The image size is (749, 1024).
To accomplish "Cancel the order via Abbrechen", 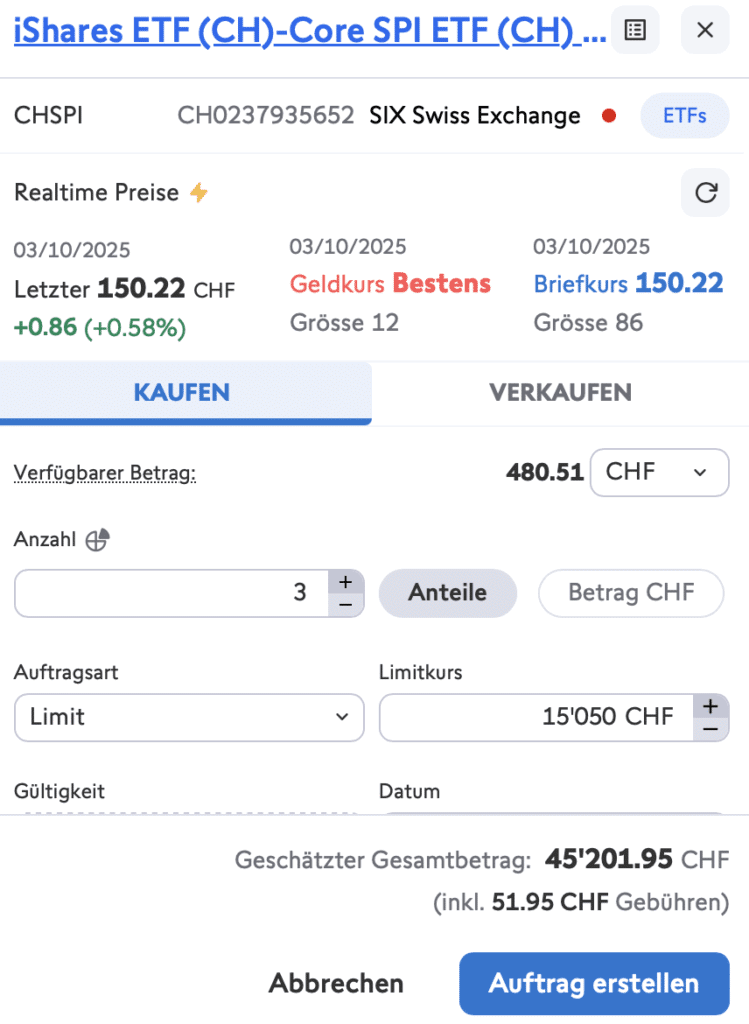I will click(336, 983).
